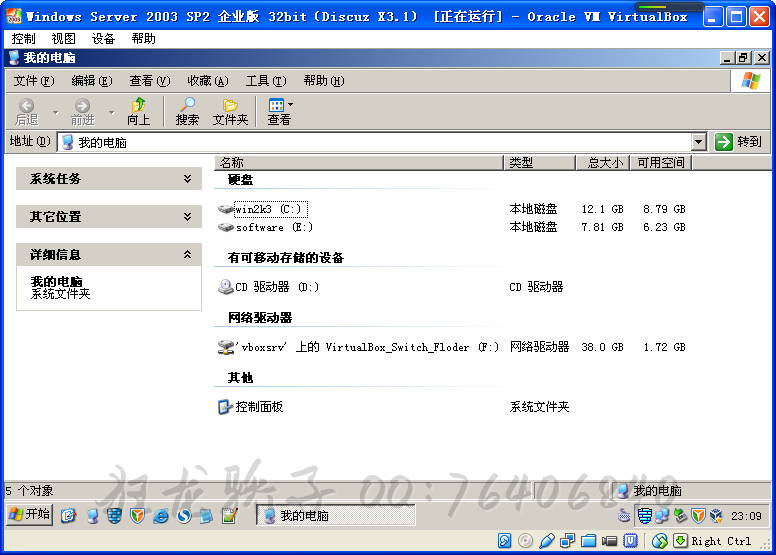This screenshot has width=776, height=555.
Task: Click the first quick launch icon beside Start
Action: 69,516
